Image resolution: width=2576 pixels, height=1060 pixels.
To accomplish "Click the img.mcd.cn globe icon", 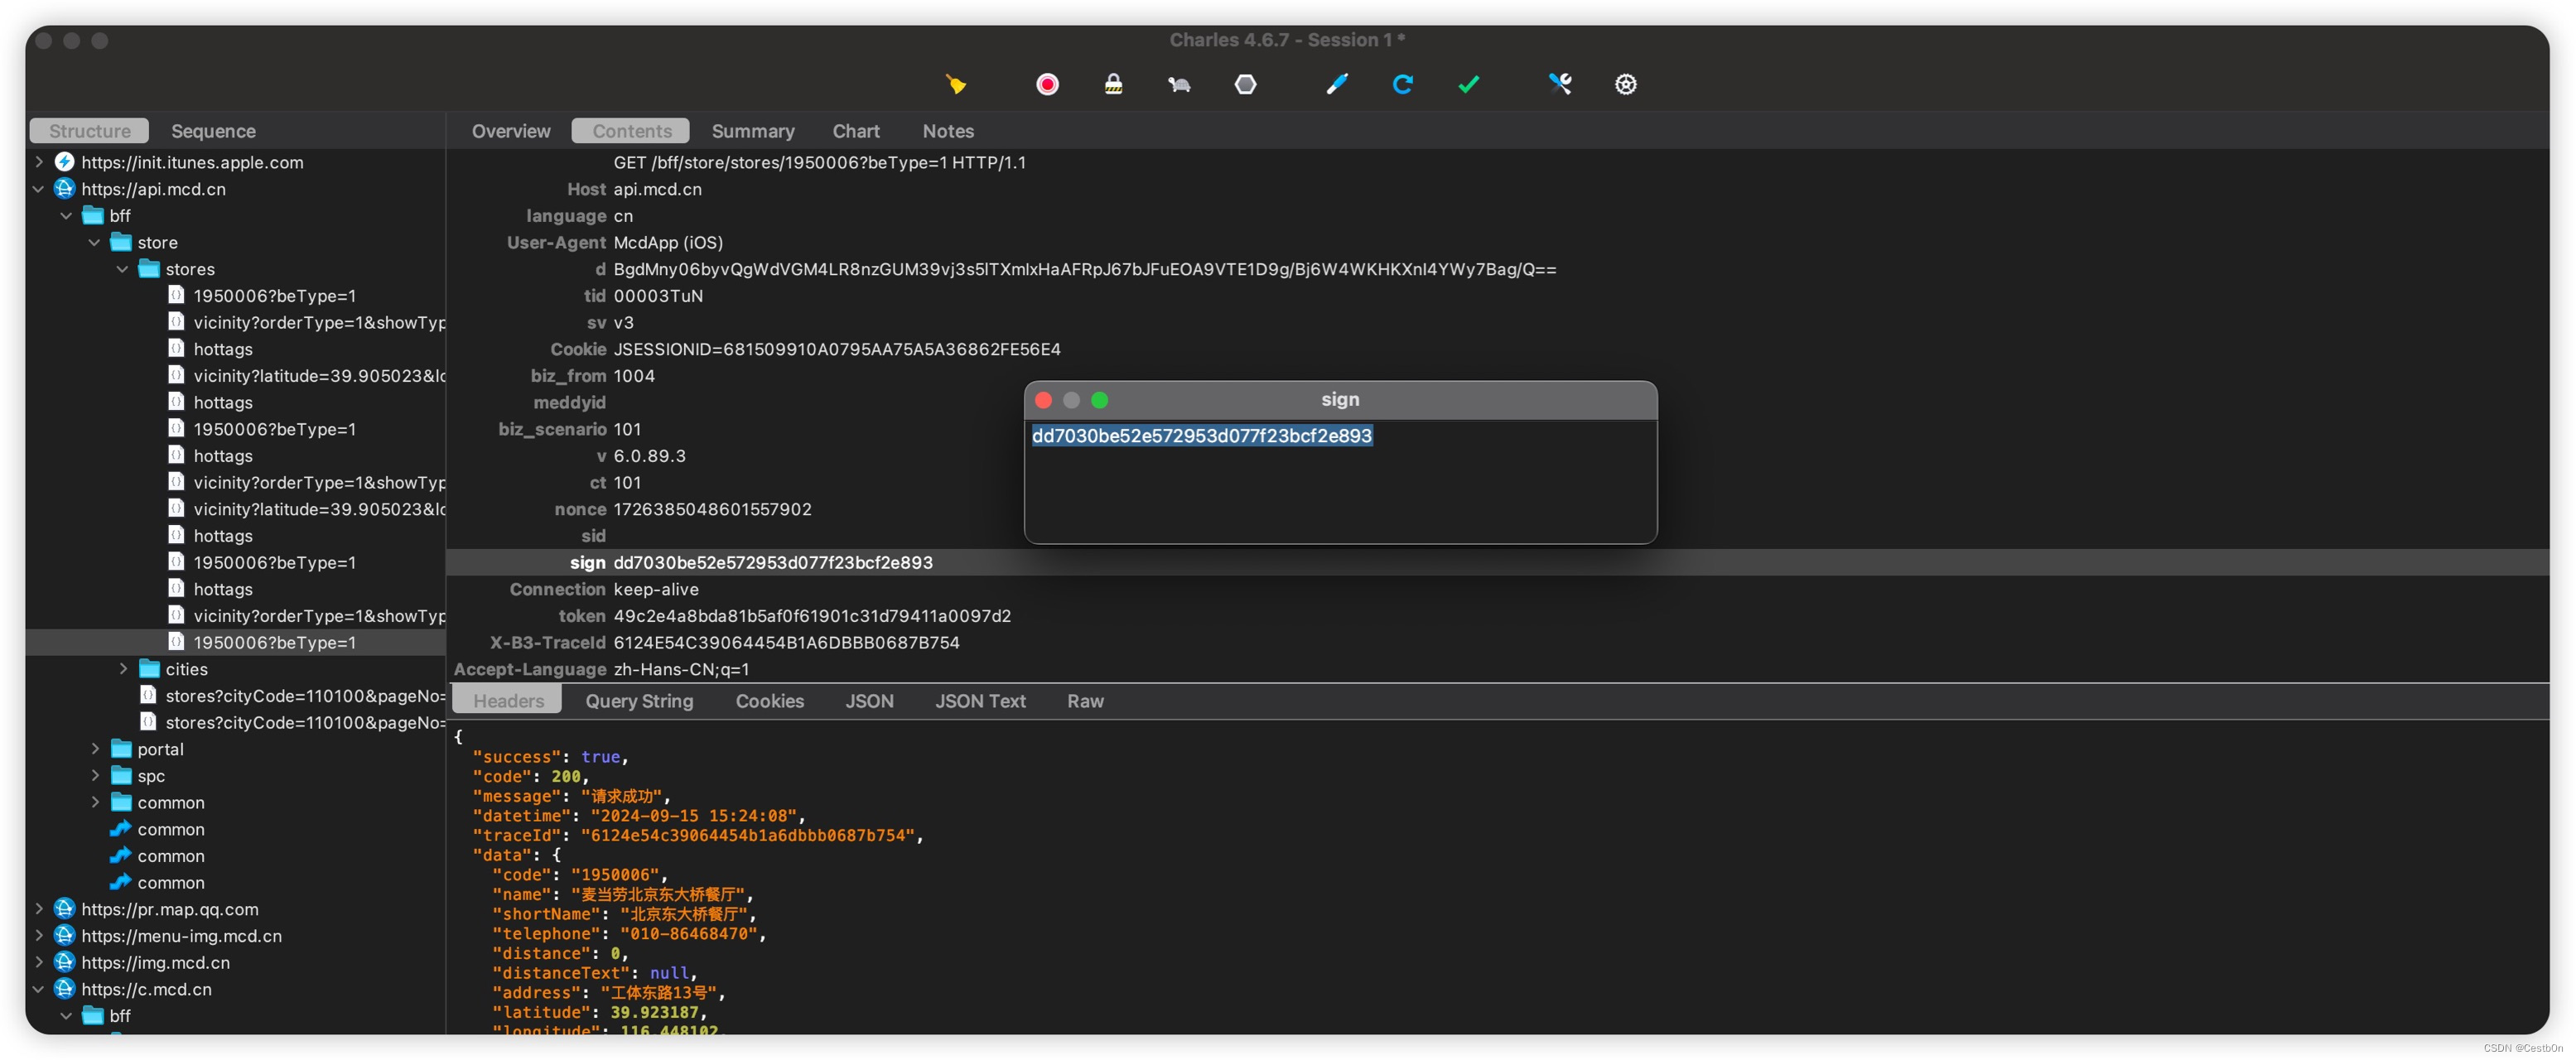I will [65, 961].
